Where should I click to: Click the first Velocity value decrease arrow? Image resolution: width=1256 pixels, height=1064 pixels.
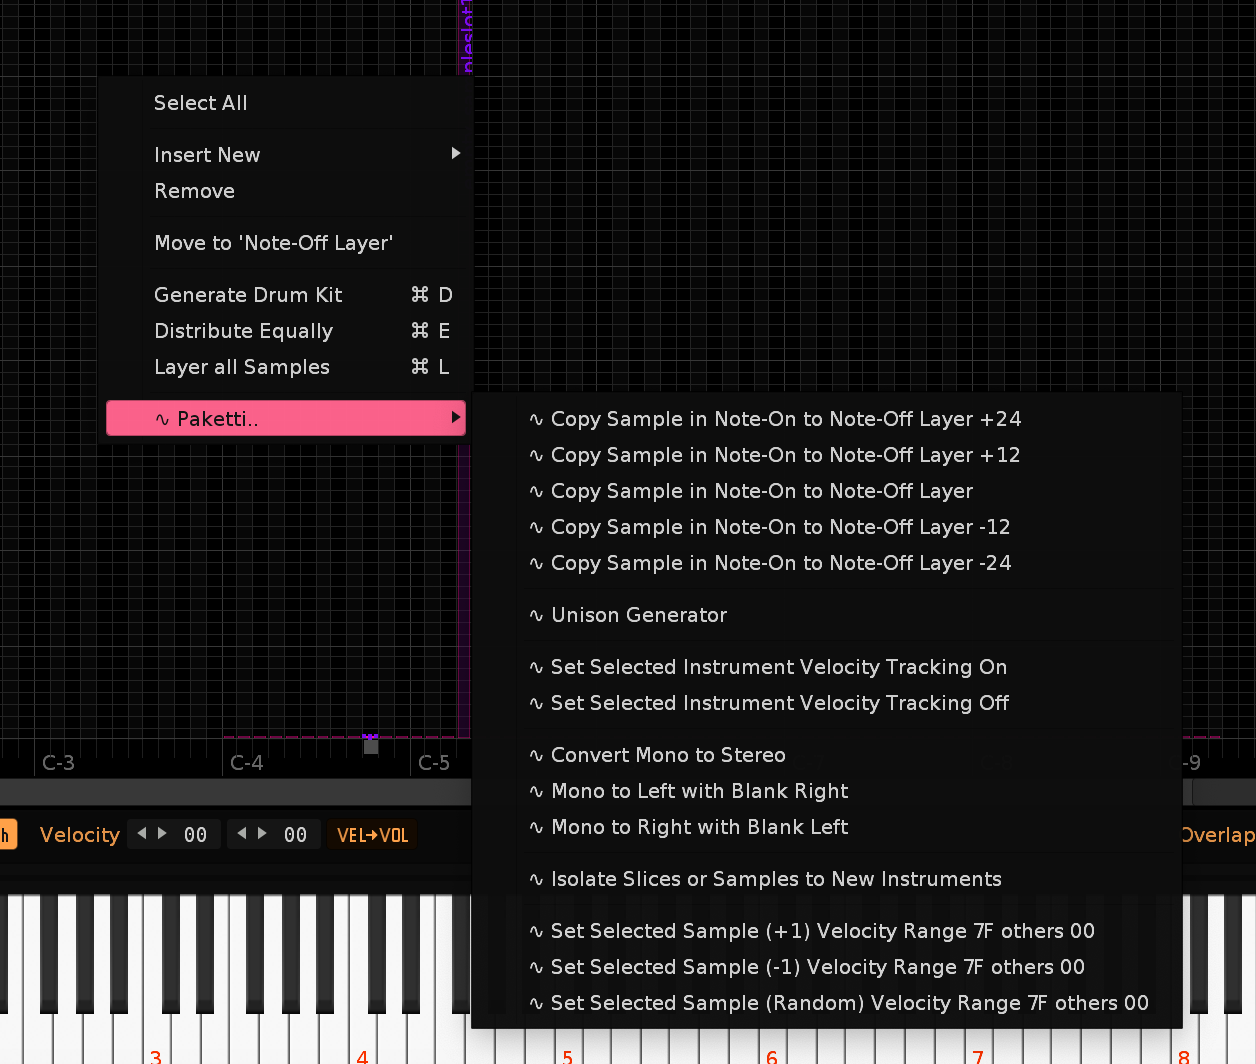tap(142, 833)
